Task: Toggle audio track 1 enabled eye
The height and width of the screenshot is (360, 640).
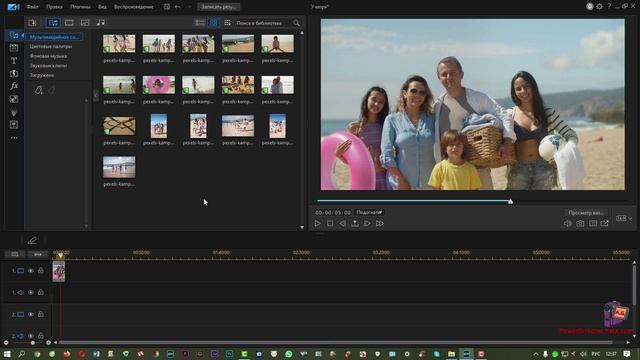Action: pyautogui.click(x=31, y=292)
